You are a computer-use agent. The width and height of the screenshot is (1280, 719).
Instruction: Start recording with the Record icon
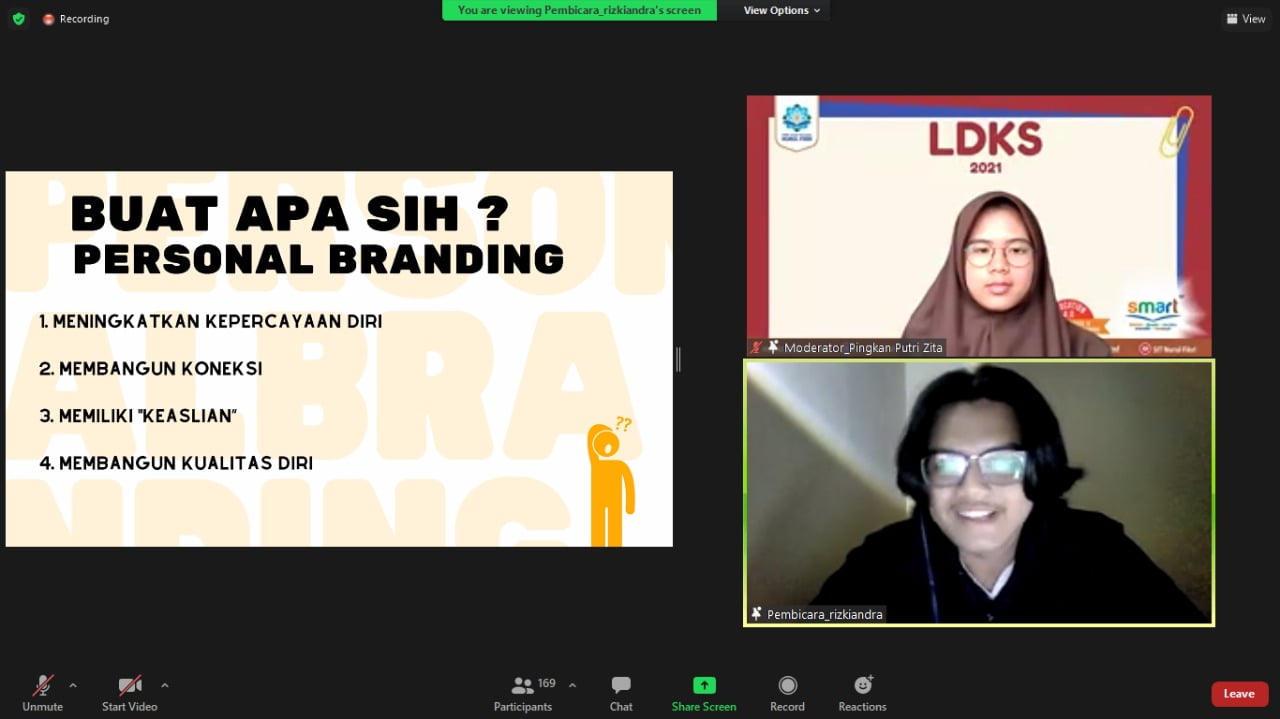point(787,692)
